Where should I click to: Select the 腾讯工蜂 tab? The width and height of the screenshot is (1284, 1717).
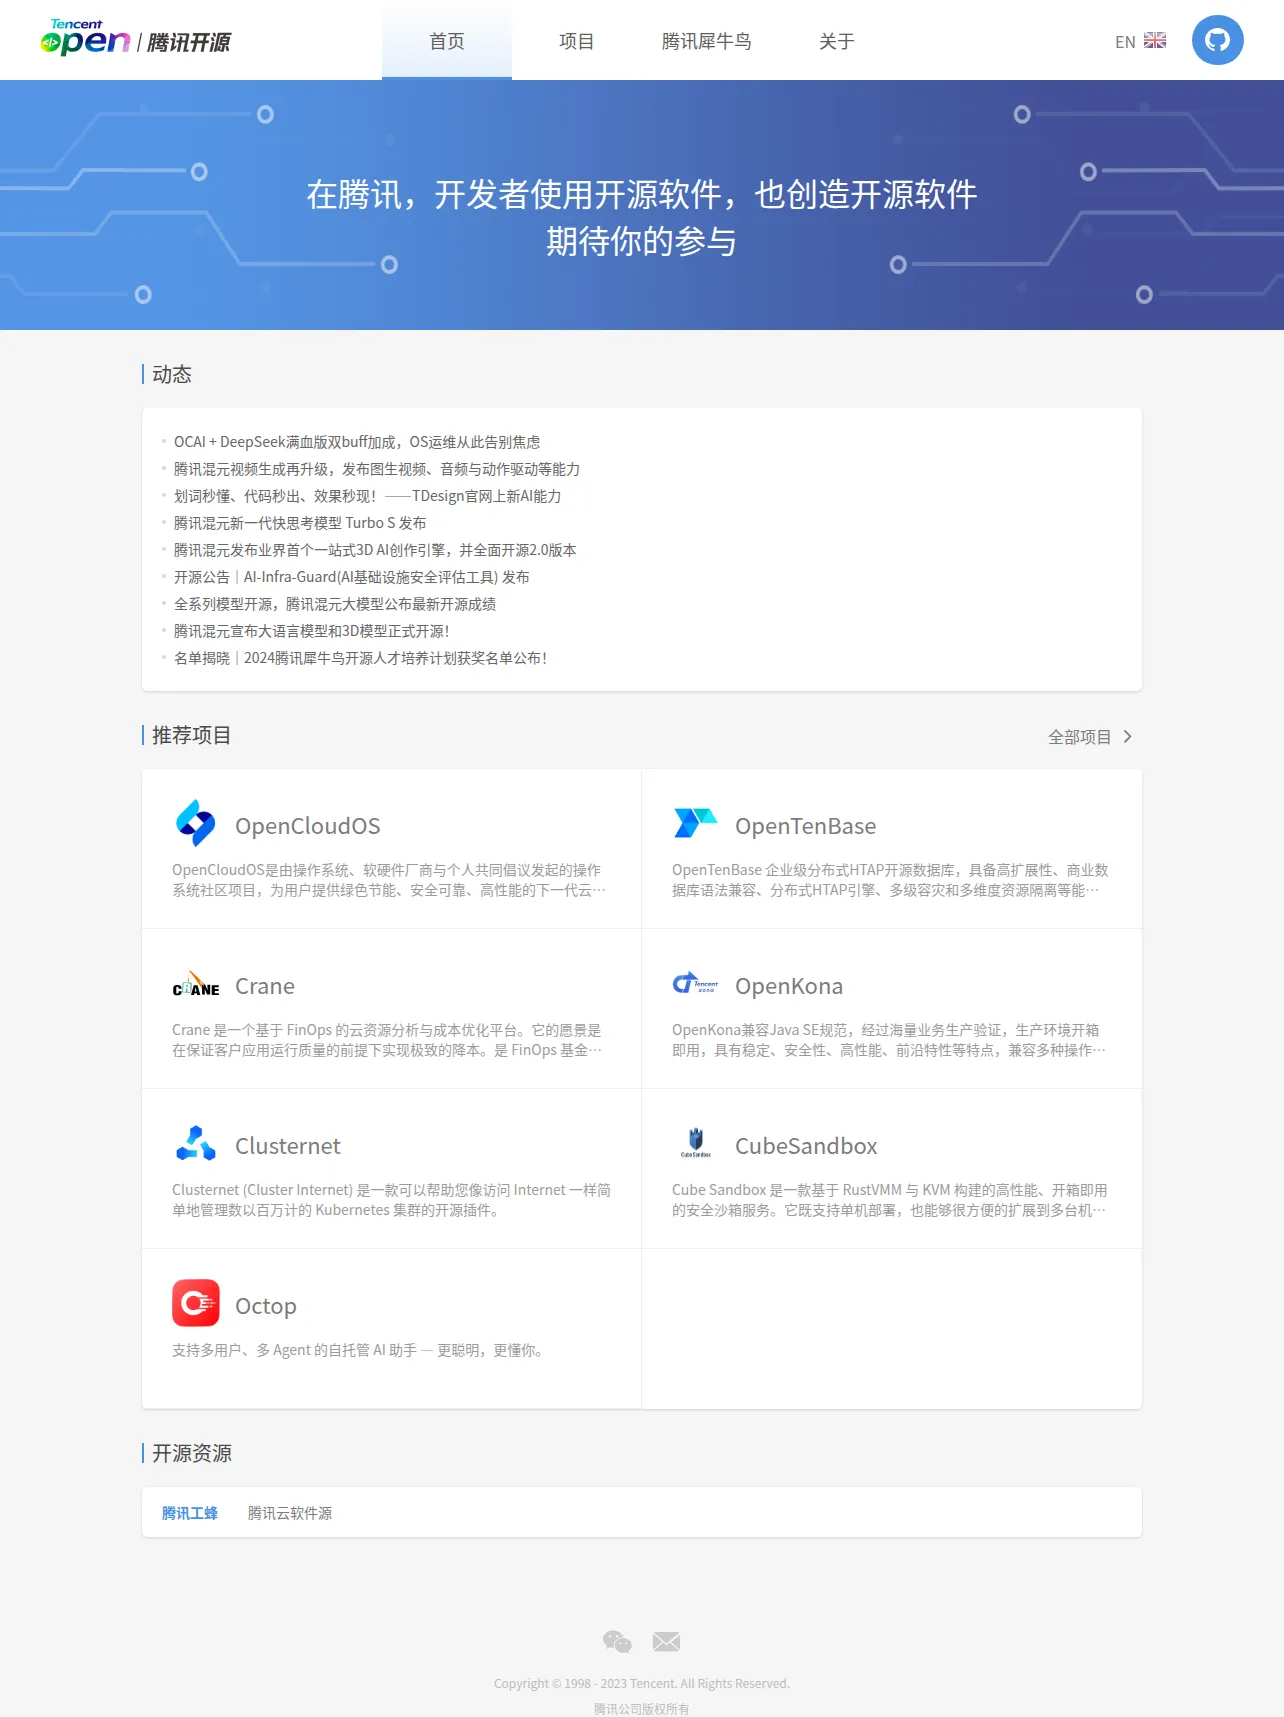[190, 1513]
